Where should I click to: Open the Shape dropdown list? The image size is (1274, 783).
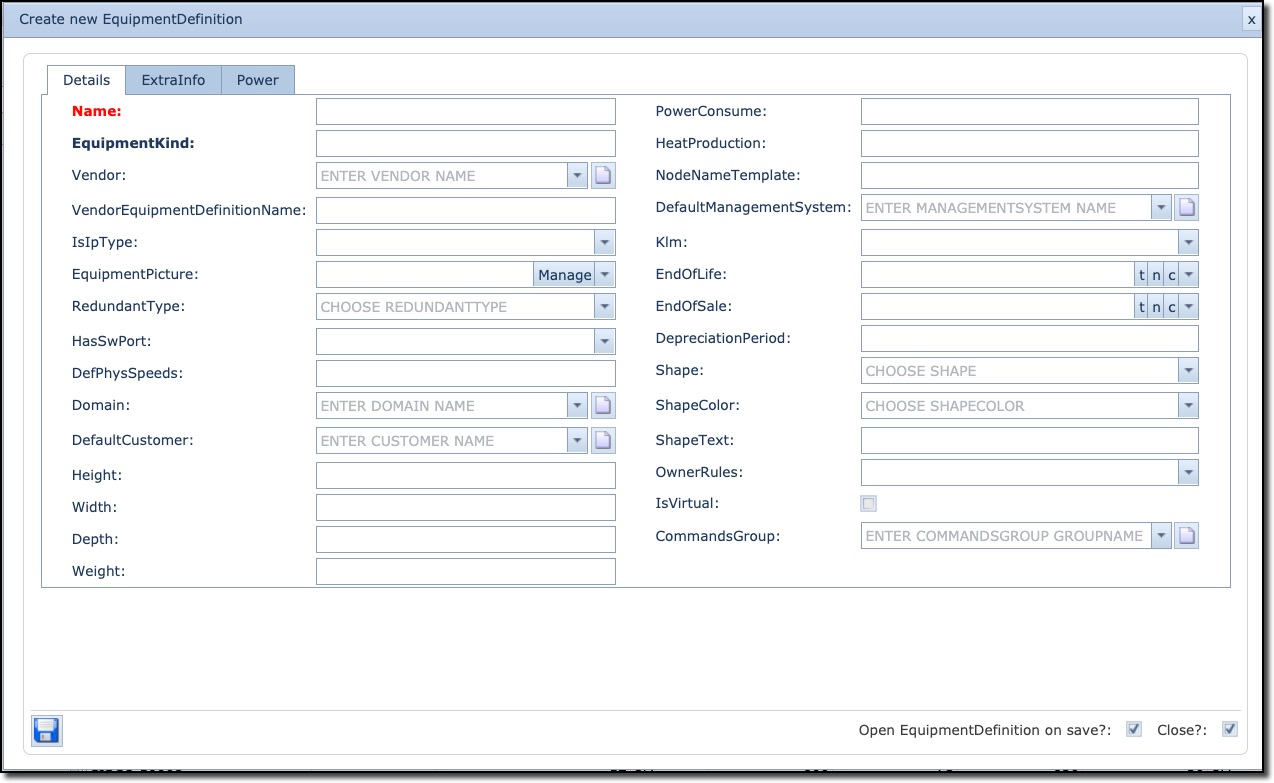(x=1187, y=371)
